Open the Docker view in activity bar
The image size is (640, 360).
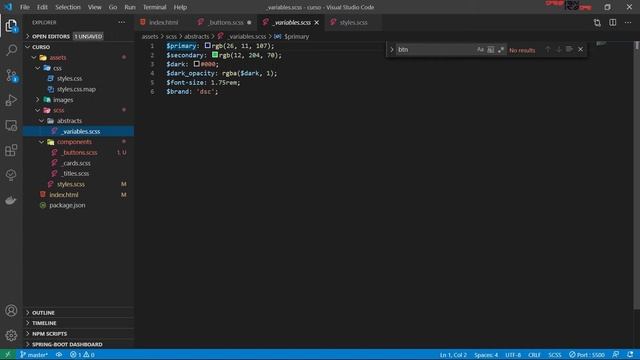tap(11, 200)
